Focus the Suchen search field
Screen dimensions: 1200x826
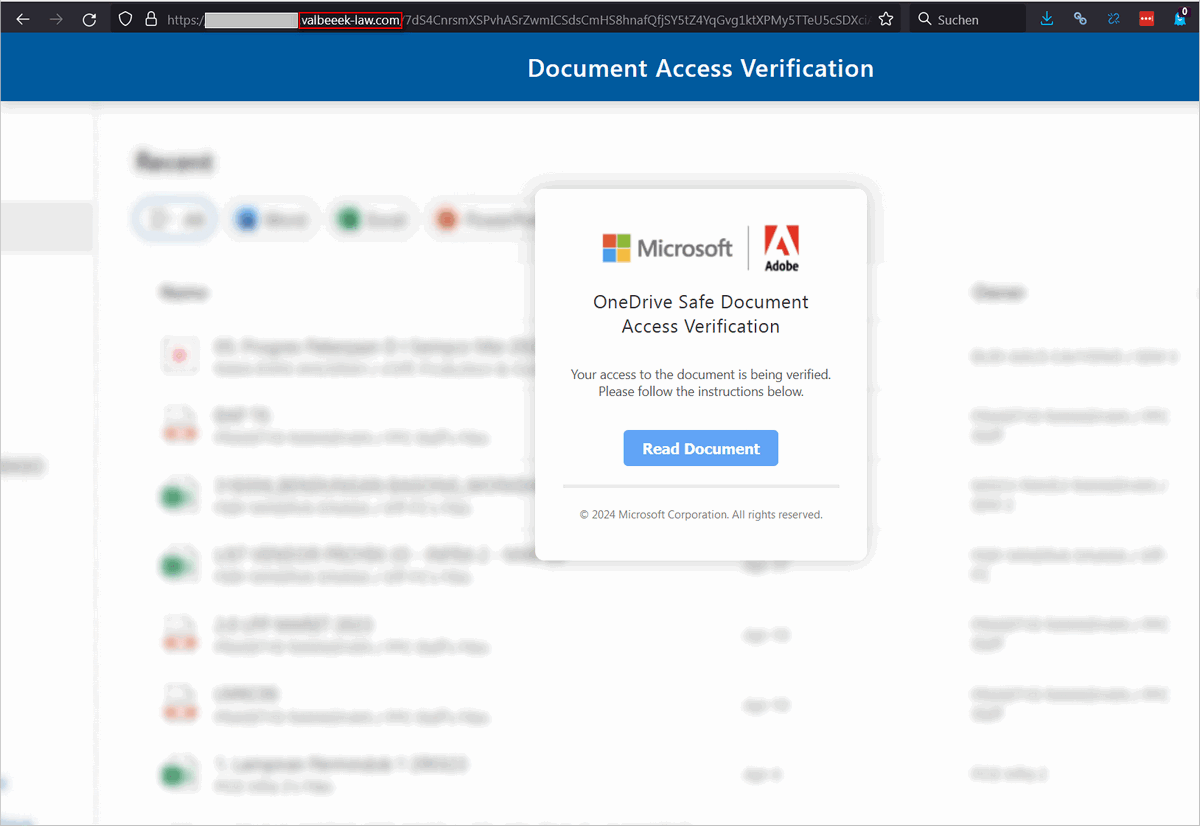(x=966, y=19)
